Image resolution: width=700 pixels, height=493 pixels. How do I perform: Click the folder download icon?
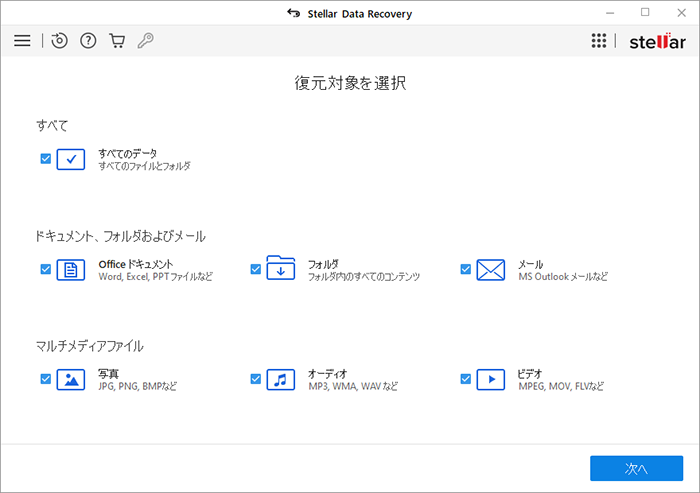point(281,268)
